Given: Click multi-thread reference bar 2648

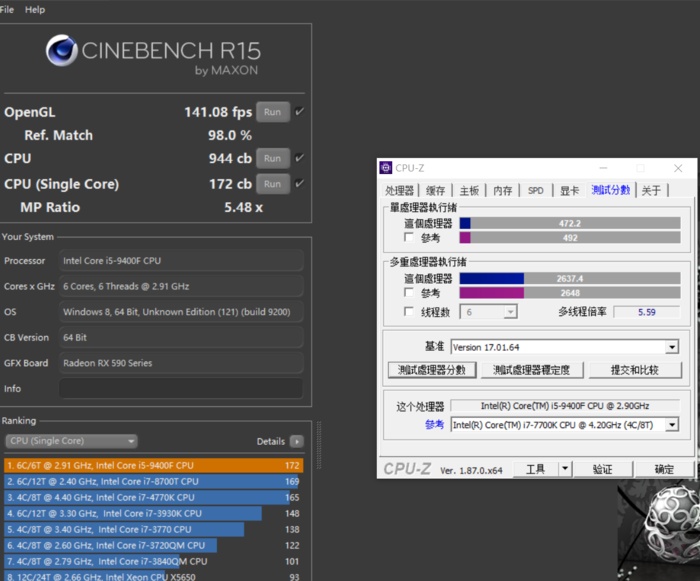Looking at the screenshot, I should click(570, 293).
